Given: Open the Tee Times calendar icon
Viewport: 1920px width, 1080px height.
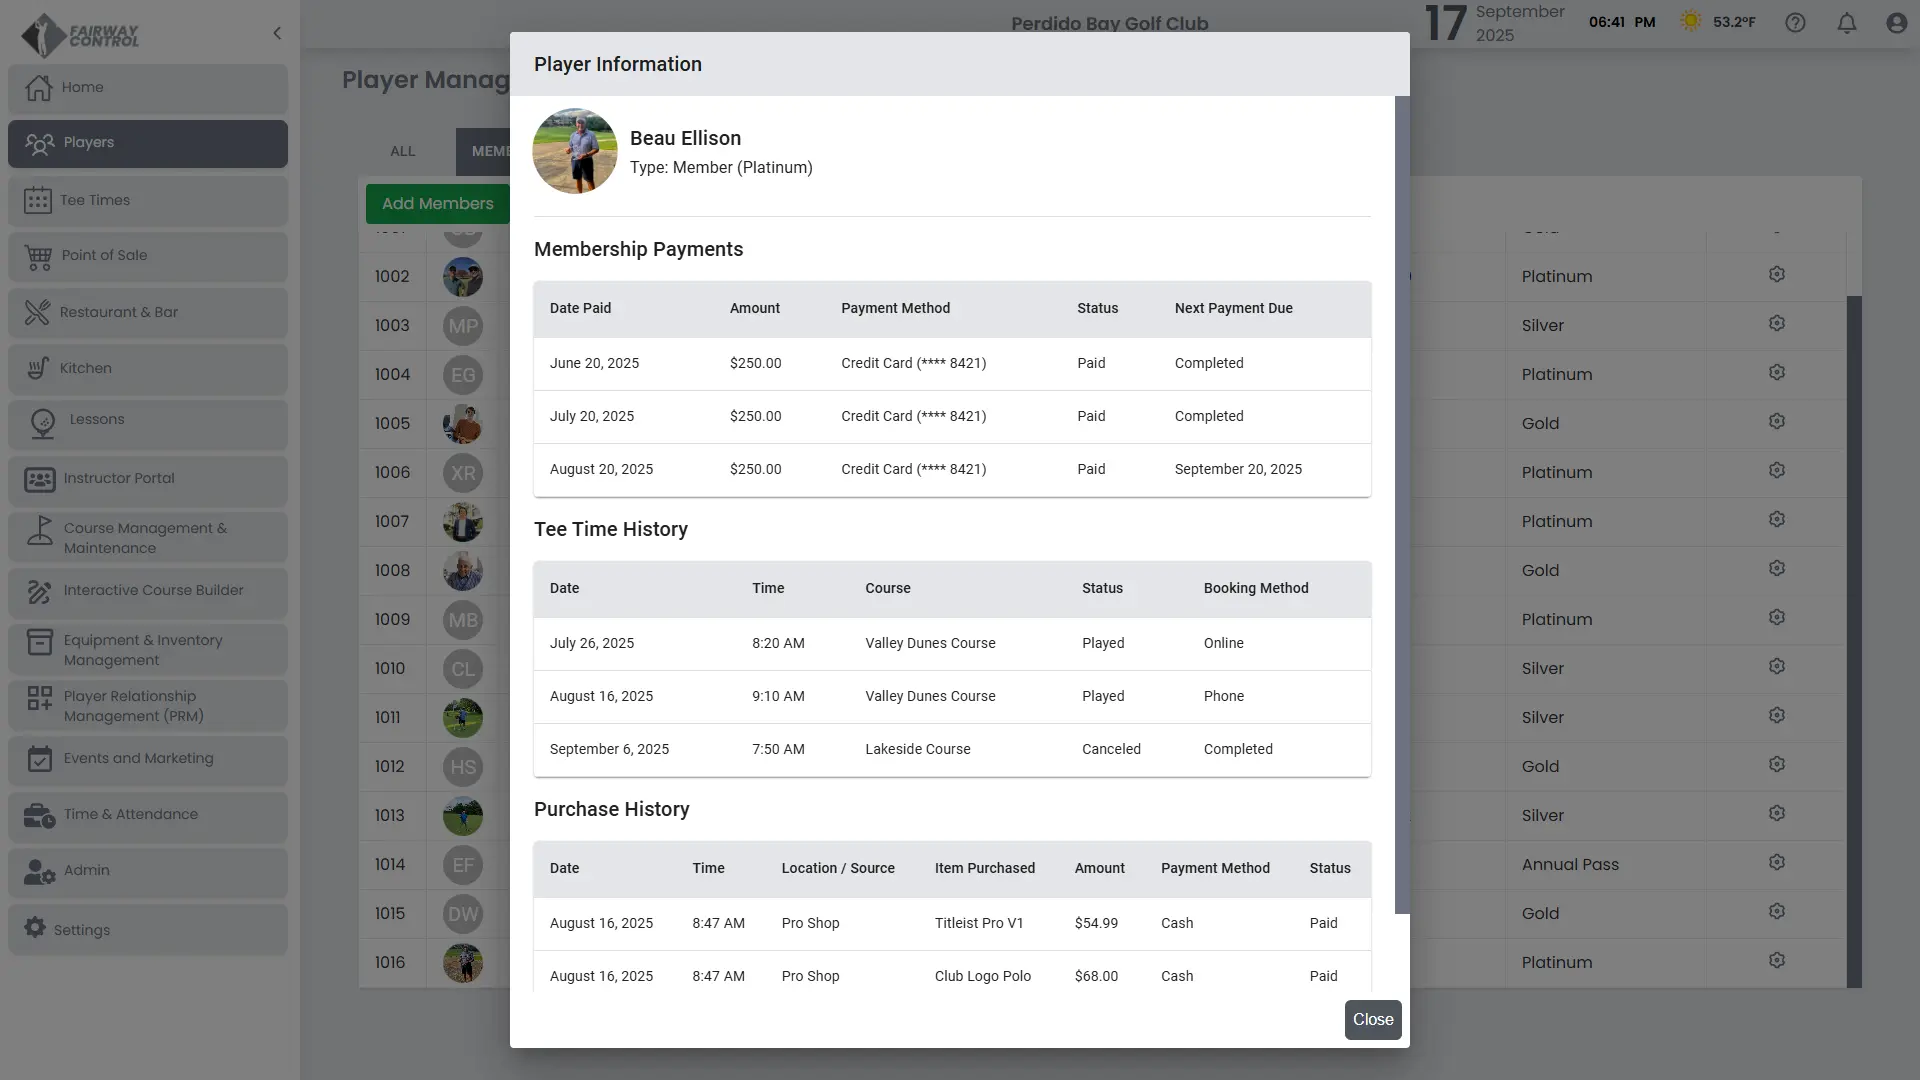Looking at the screenshot, I should [x=38, y=200].
